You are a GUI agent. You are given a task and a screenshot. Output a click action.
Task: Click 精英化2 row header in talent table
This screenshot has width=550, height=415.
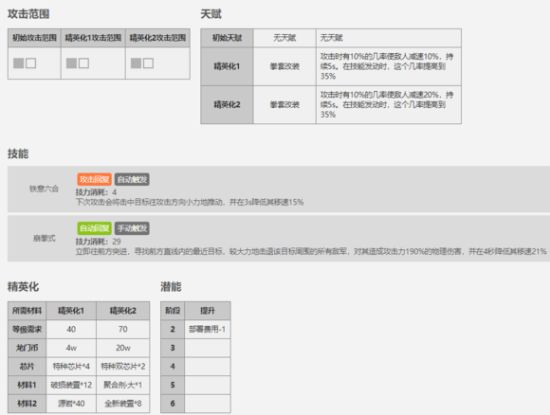coord(227,105)
